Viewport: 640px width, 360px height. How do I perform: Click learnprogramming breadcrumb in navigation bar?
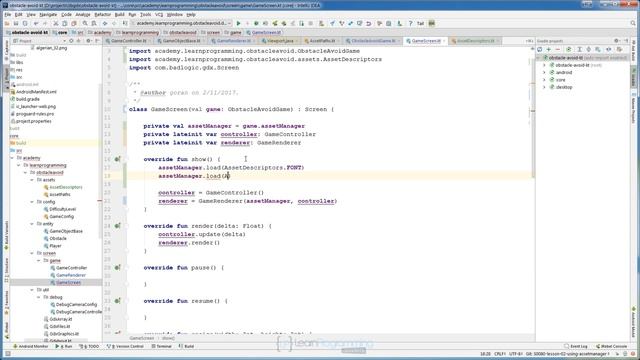click(137, 32)
